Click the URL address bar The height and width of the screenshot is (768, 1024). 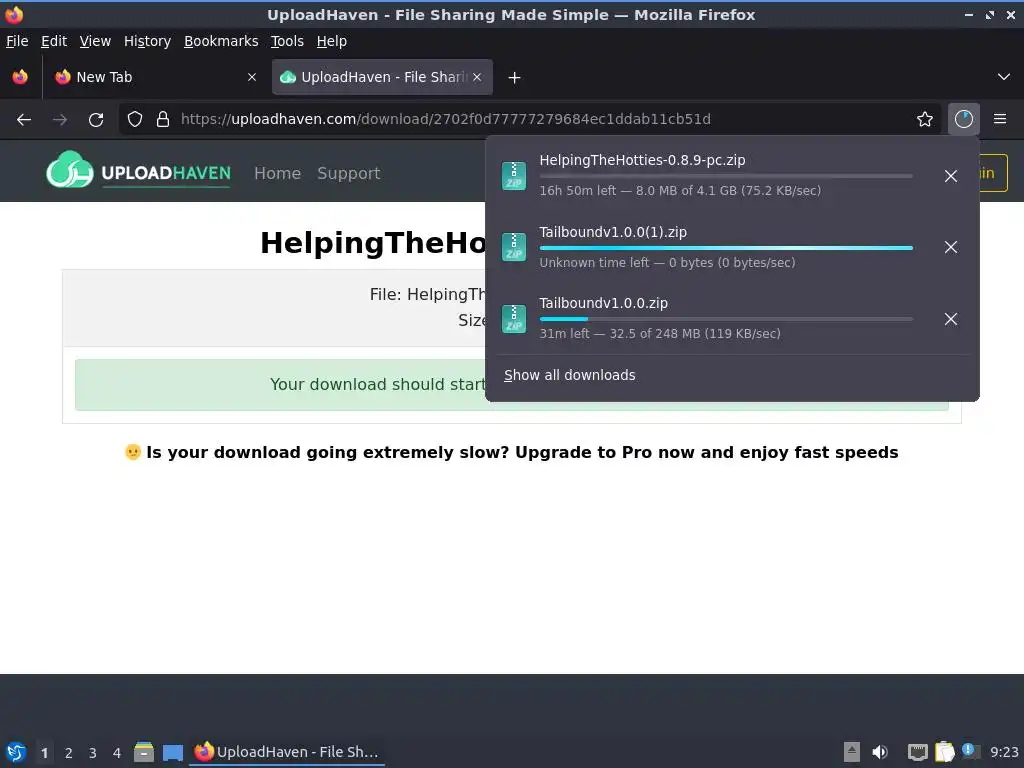(x=530, y=120)
